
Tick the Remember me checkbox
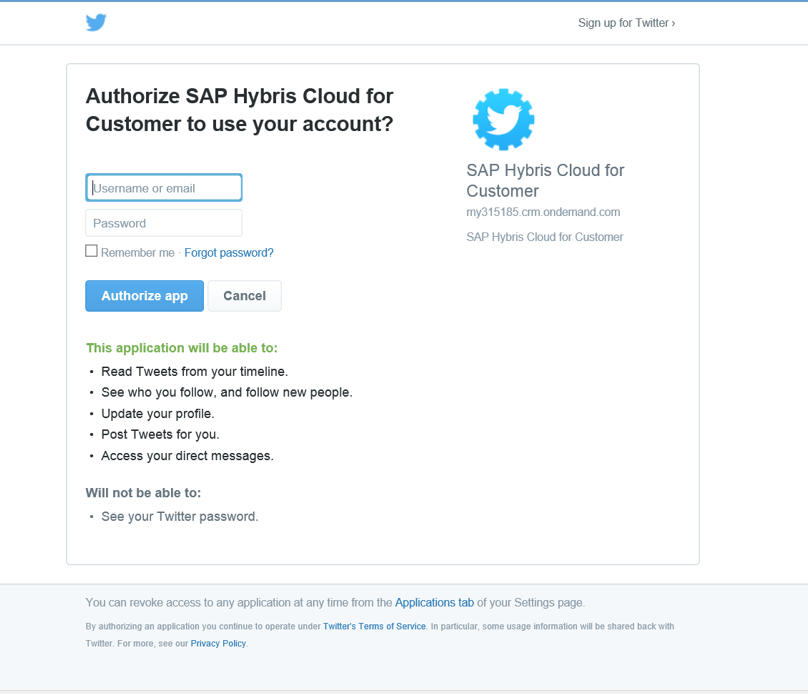91,251
